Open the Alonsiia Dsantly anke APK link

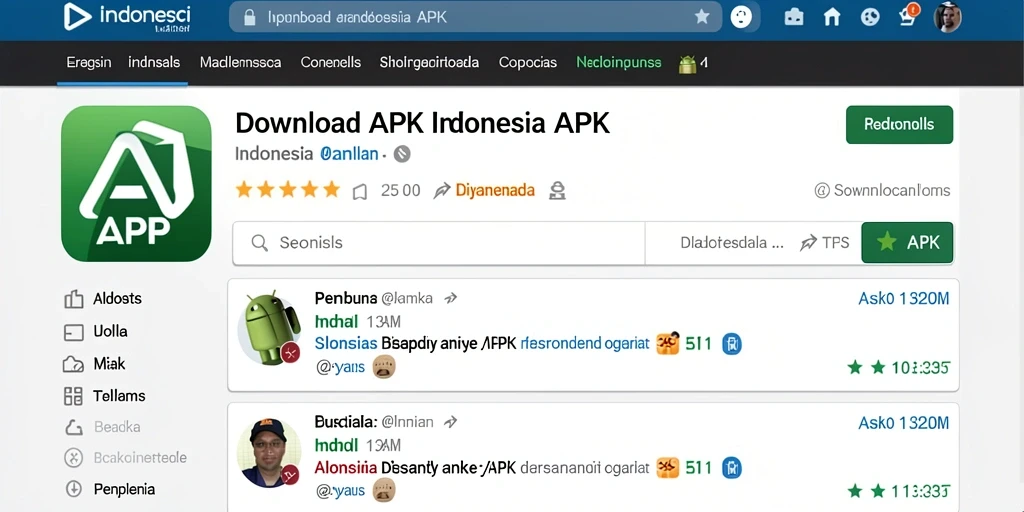(482, 468)
